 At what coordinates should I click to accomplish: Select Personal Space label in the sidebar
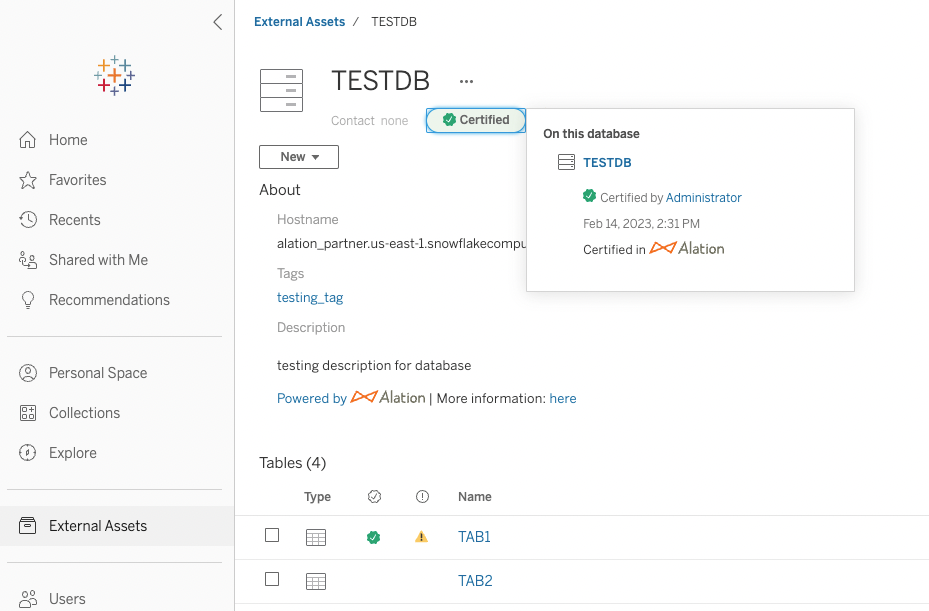point(98,373)
